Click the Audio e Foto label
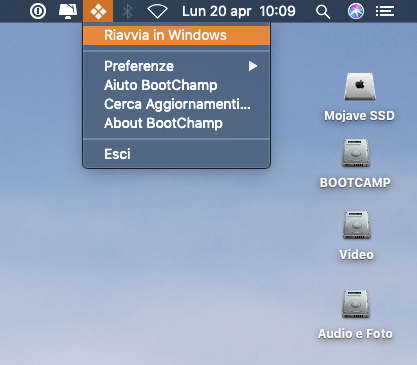The width and height of the screenshot is (417, 365). tap(355, 334)
